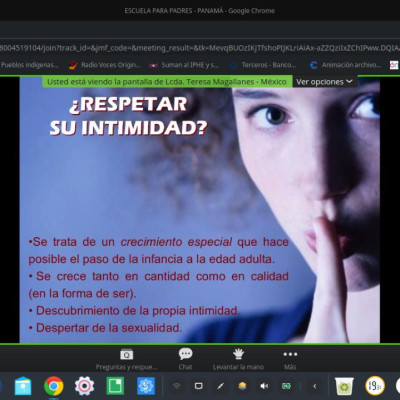Open the green spreadsheet app icon
This screenshot has width=400, height=400.
[x=115, y=386]
